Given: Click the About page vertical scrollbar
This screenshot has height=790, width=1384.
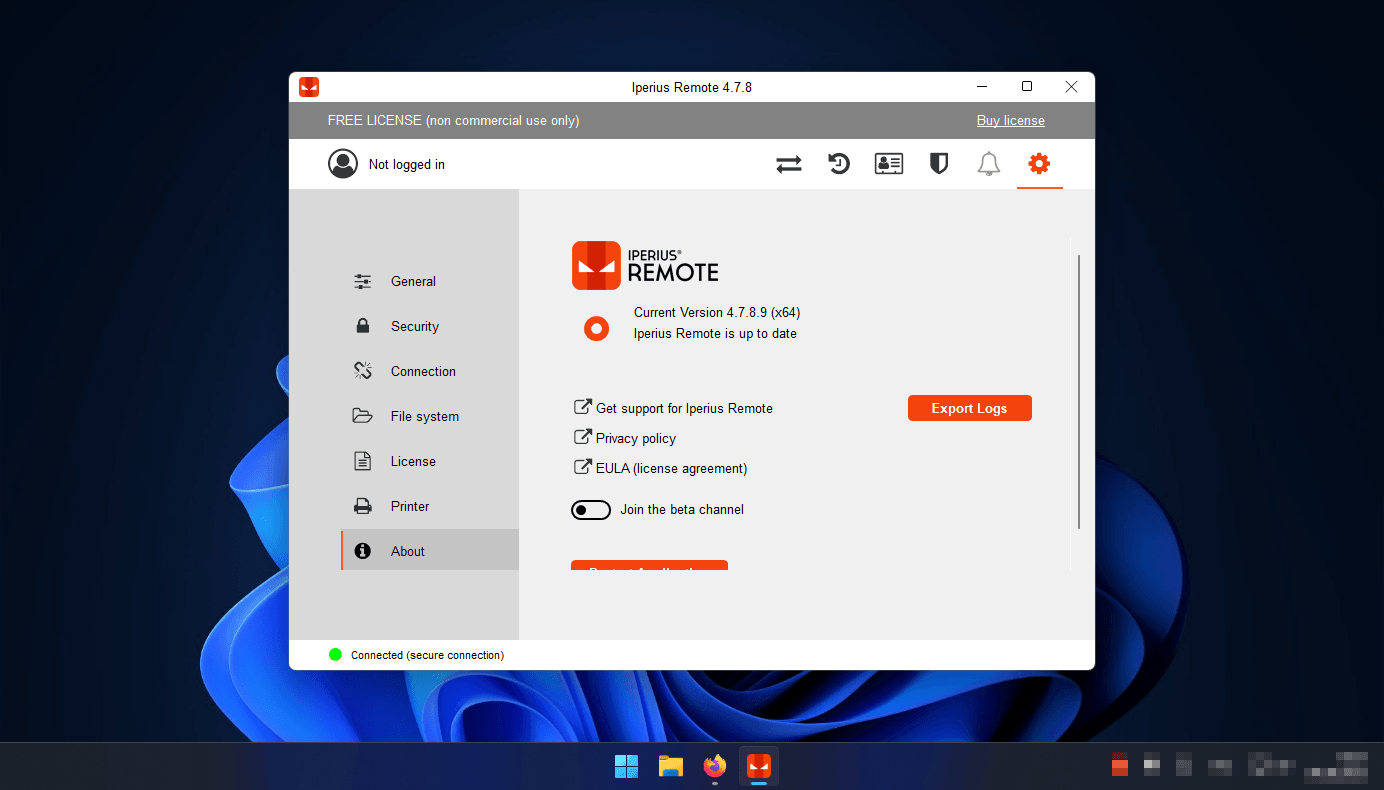Looking at the screenshot, I should click(x=1079, y=392).
